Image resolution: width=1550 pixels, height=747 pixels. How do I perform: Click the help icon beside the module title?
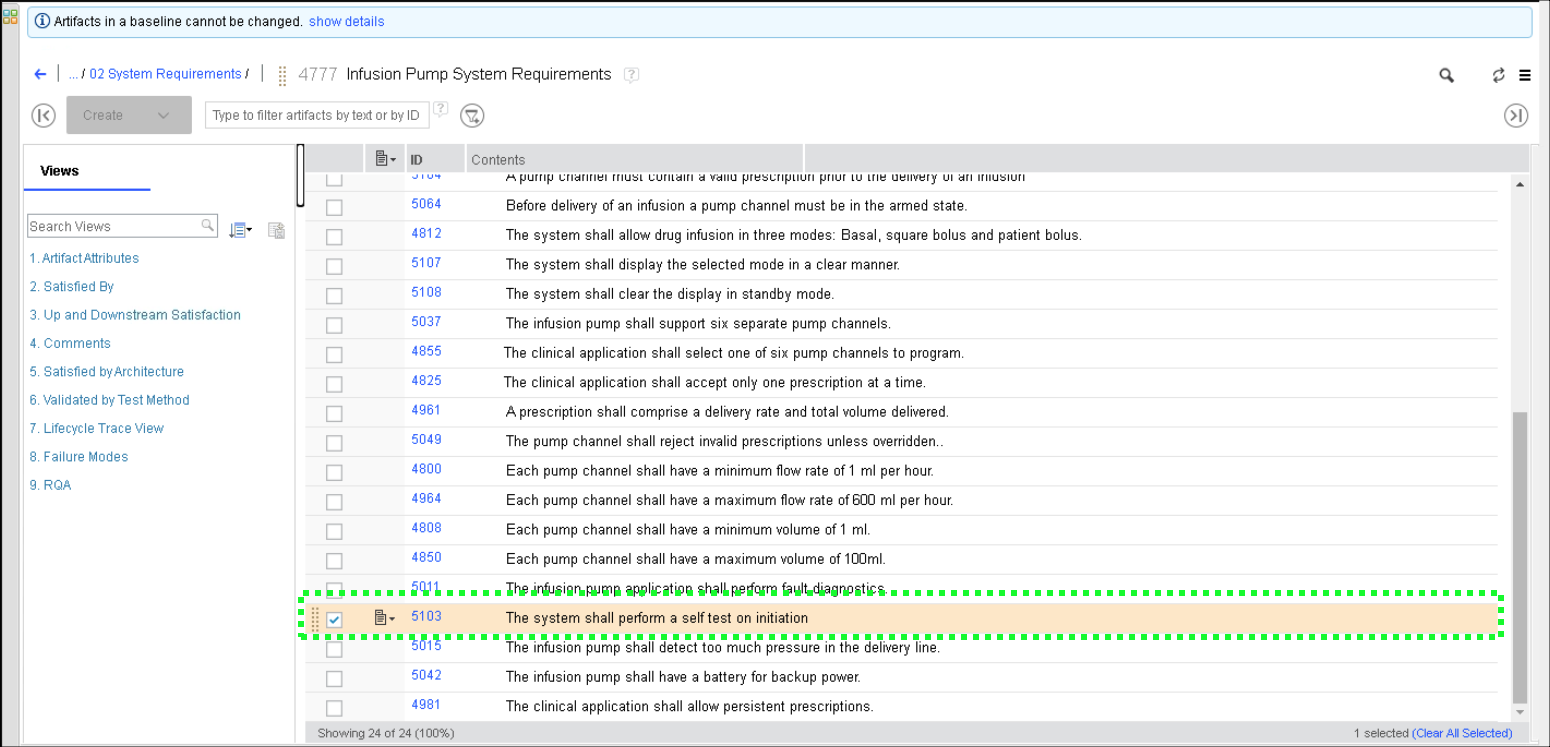[631, 75]
